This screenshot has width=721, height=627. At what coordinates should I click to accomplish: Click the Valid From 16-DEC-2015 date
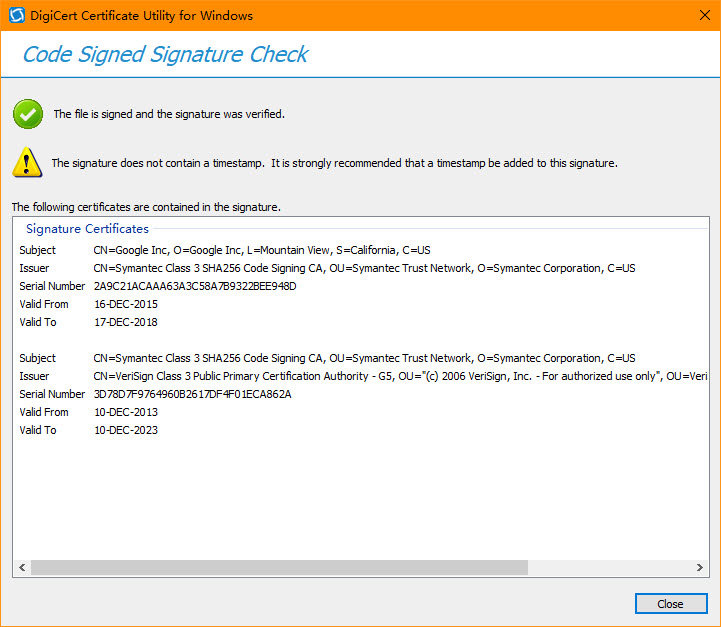(126, 304)
